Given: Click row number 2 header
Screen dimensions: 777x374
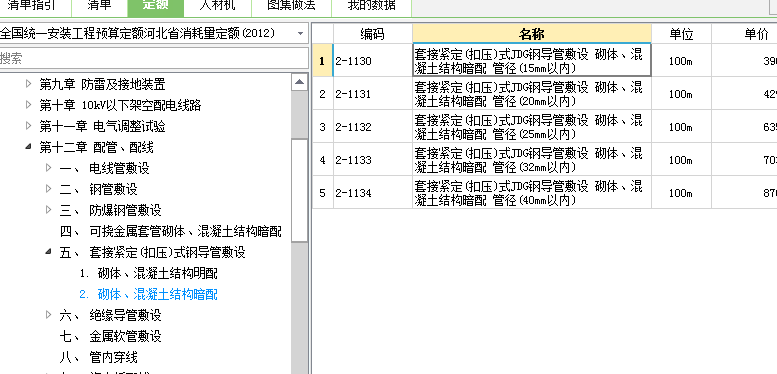Looking at the screenshot, I should (x=323, y=93).
